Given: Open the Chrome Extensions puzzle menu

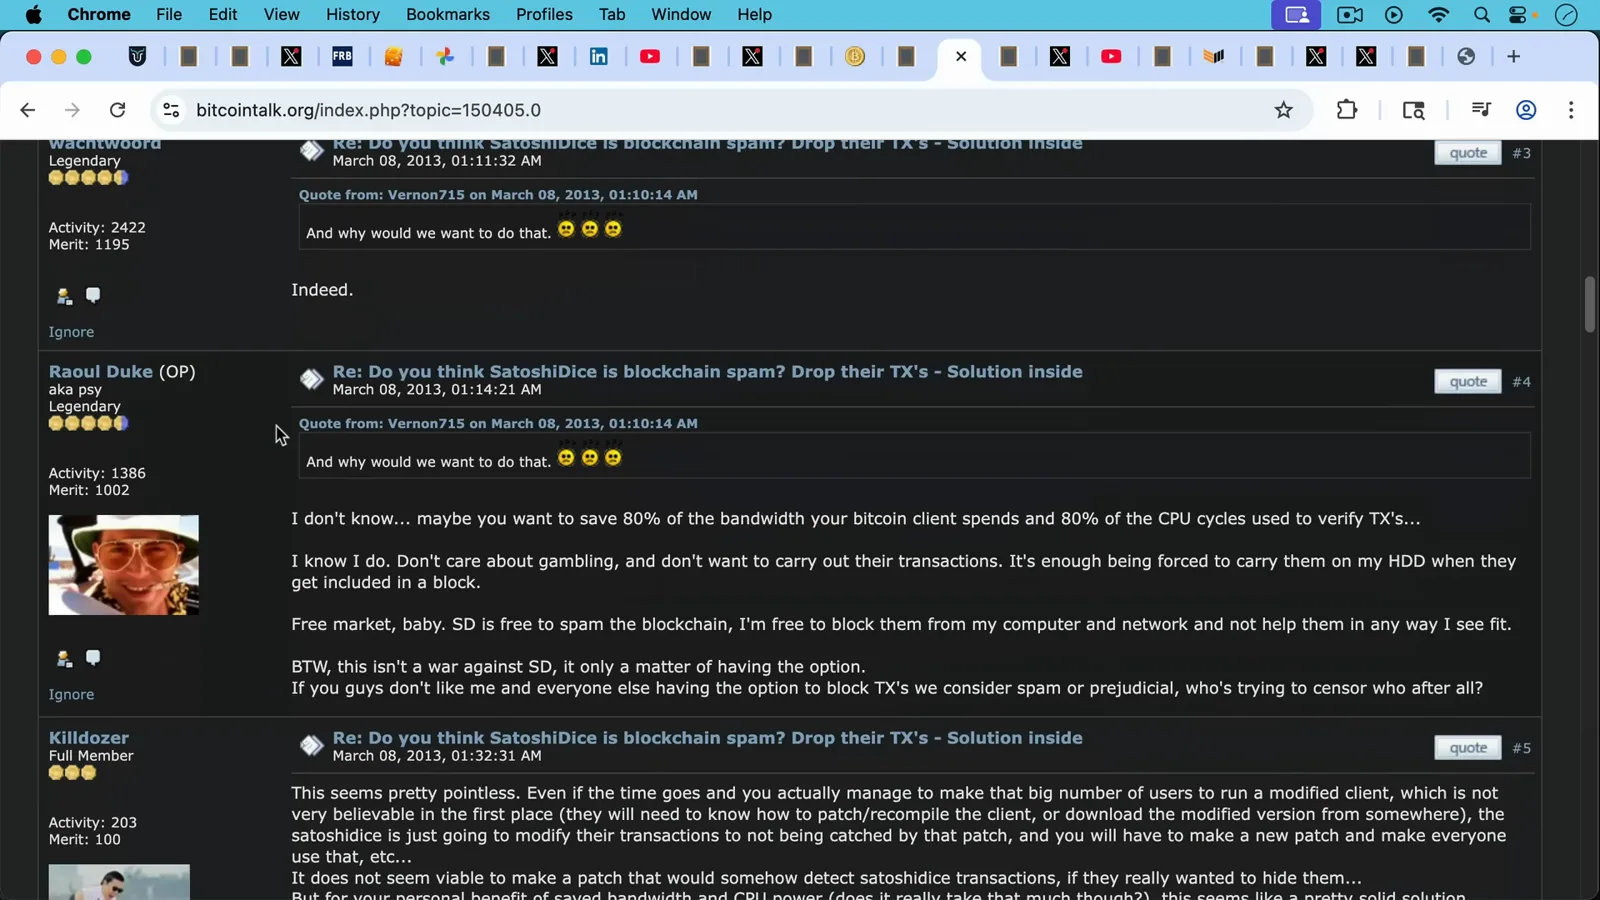Looking at the screenshot, I should point(1347,110).
